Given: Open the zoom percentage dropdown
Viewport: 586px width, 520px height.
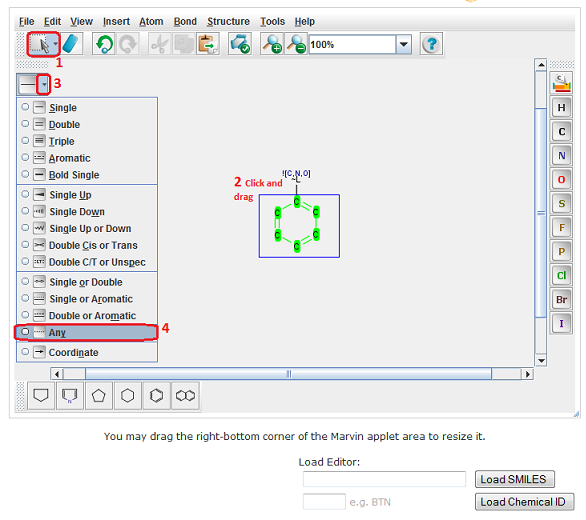Looking at the screenshot, I should (x=404, y=44).
